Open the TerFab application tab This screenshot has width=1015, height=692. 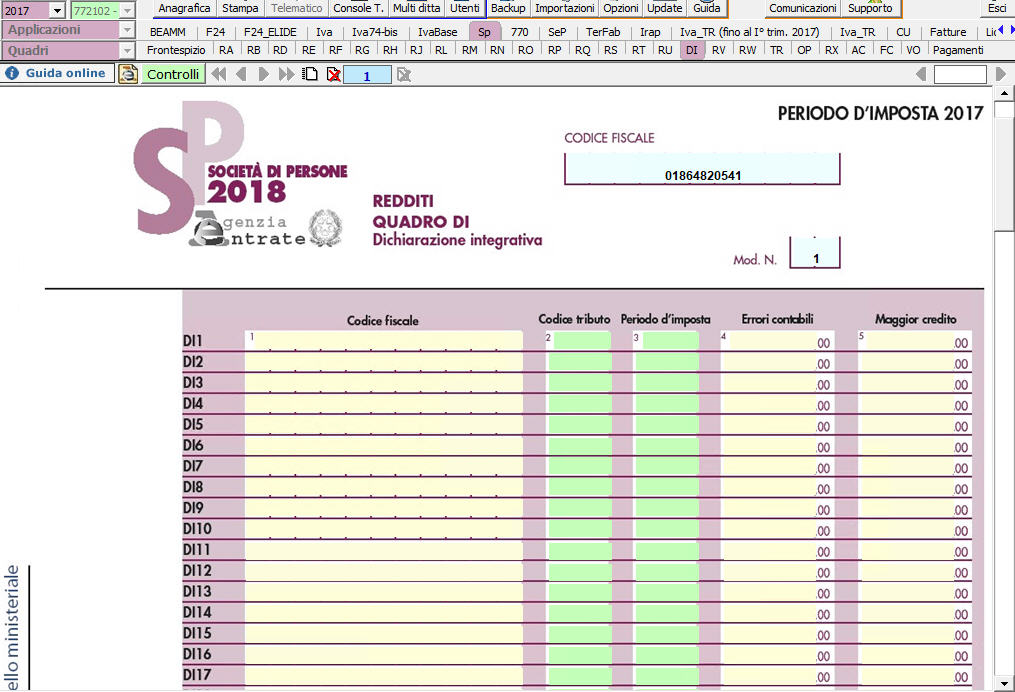[x=603, y=32]
